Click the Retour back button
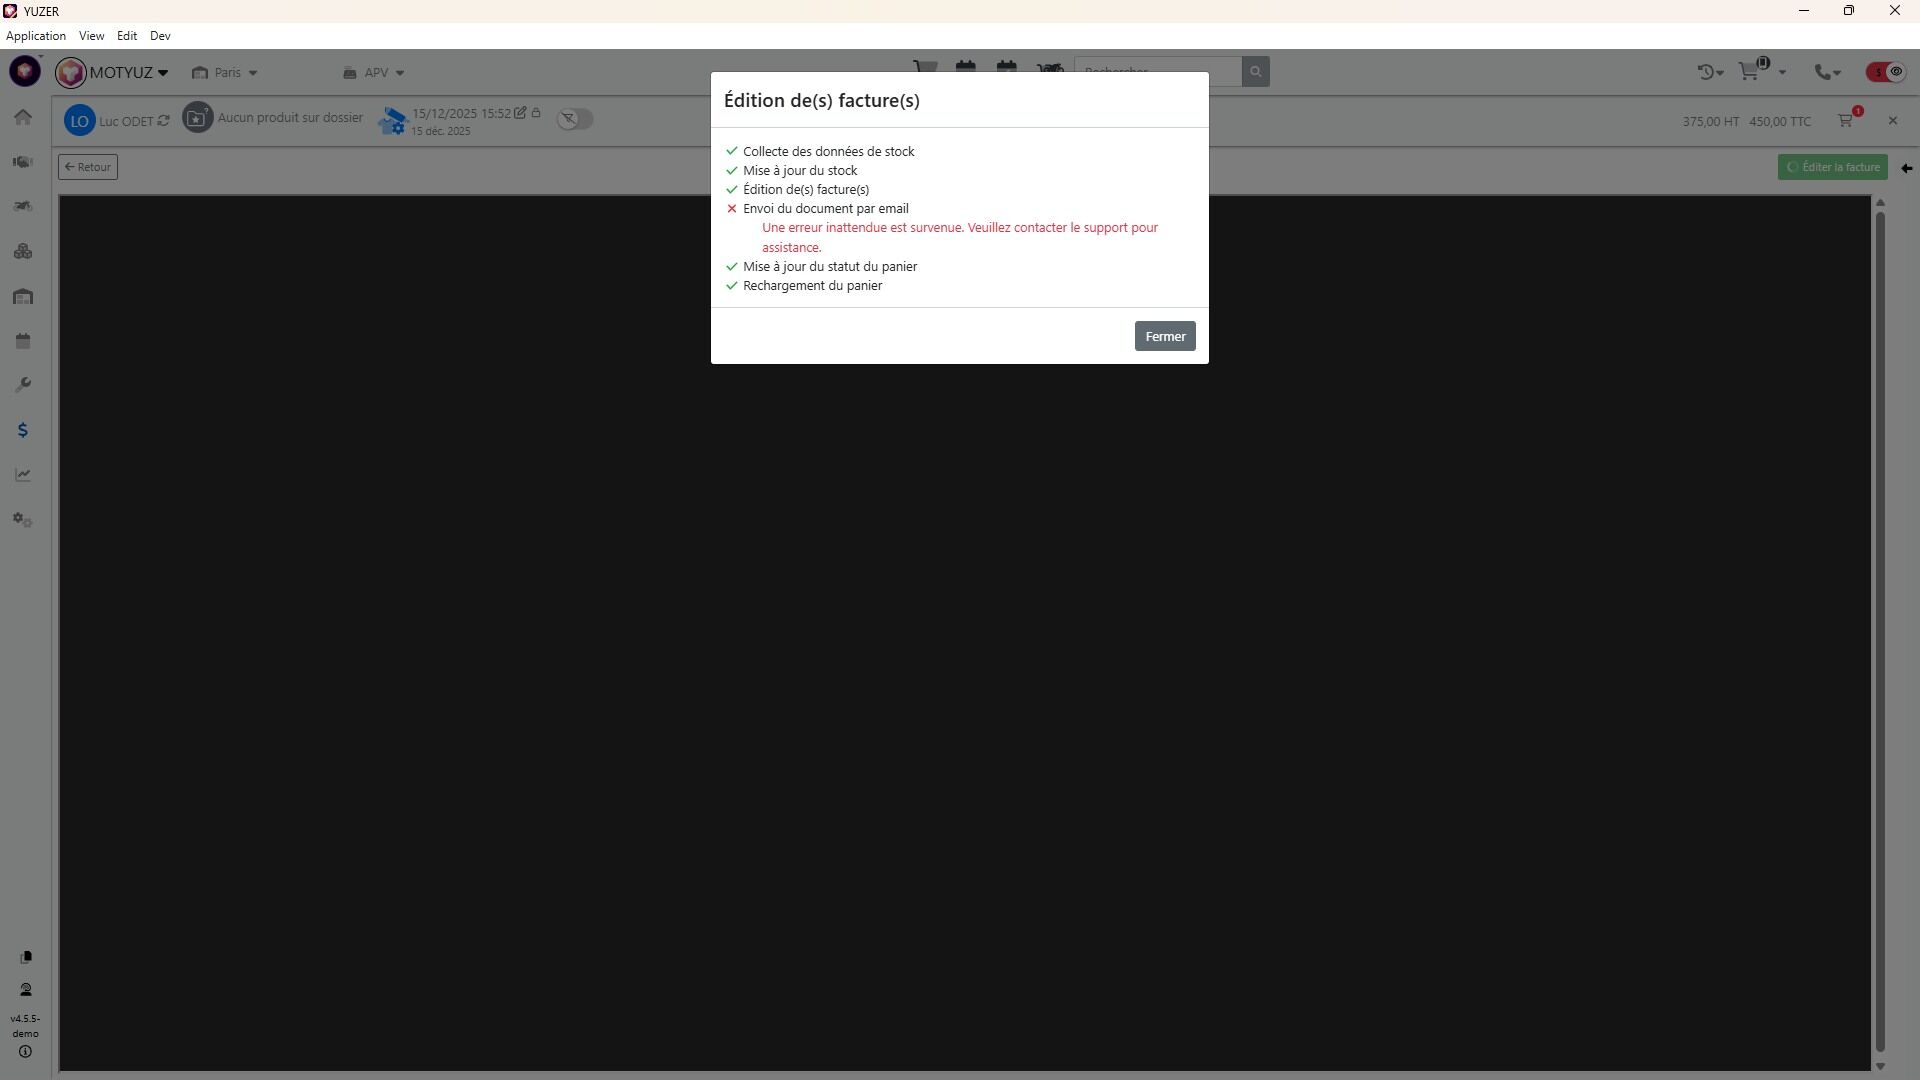This screenshot has height=1080, width=1920. pos(88,167)
